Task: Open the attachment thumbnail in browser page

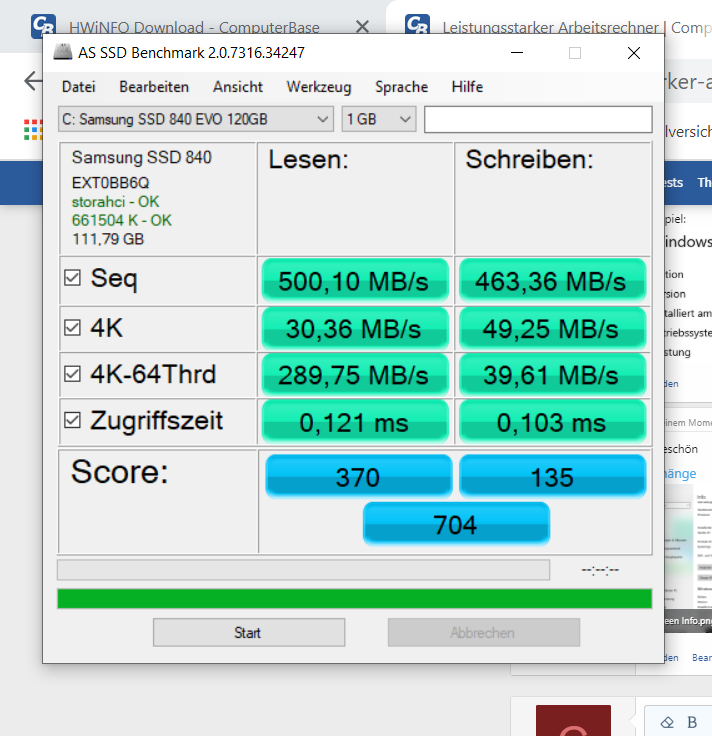Action: (688, 559)
